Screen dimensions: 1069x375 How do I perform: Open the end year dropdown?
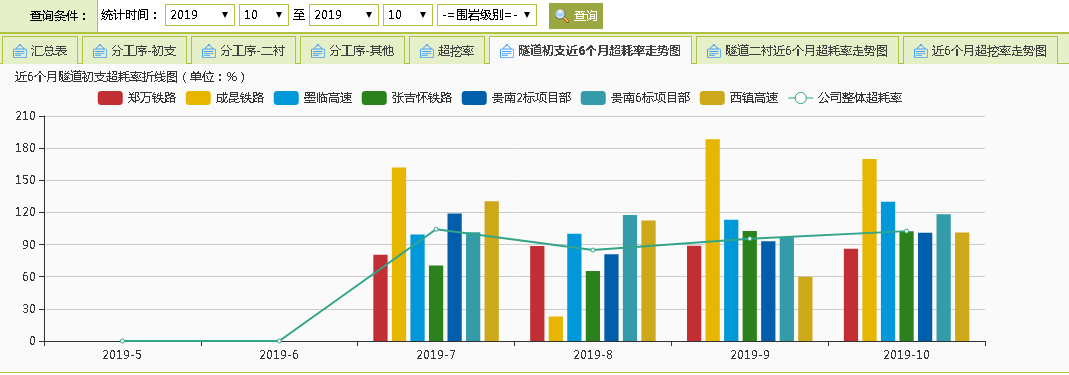coord(344,15)
